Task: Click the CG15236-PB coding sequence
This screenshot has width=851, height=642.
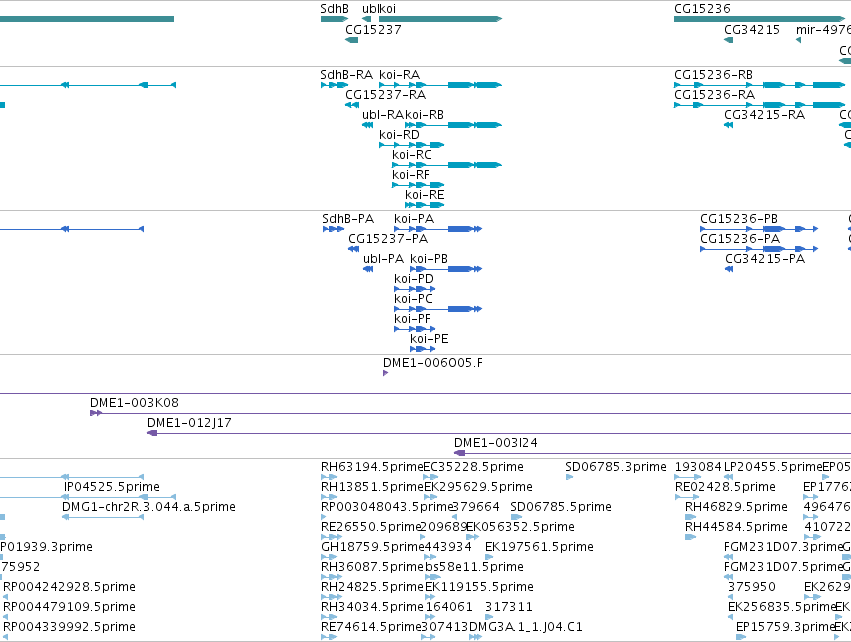Action: pyautogui.click(x=759, y=229)
